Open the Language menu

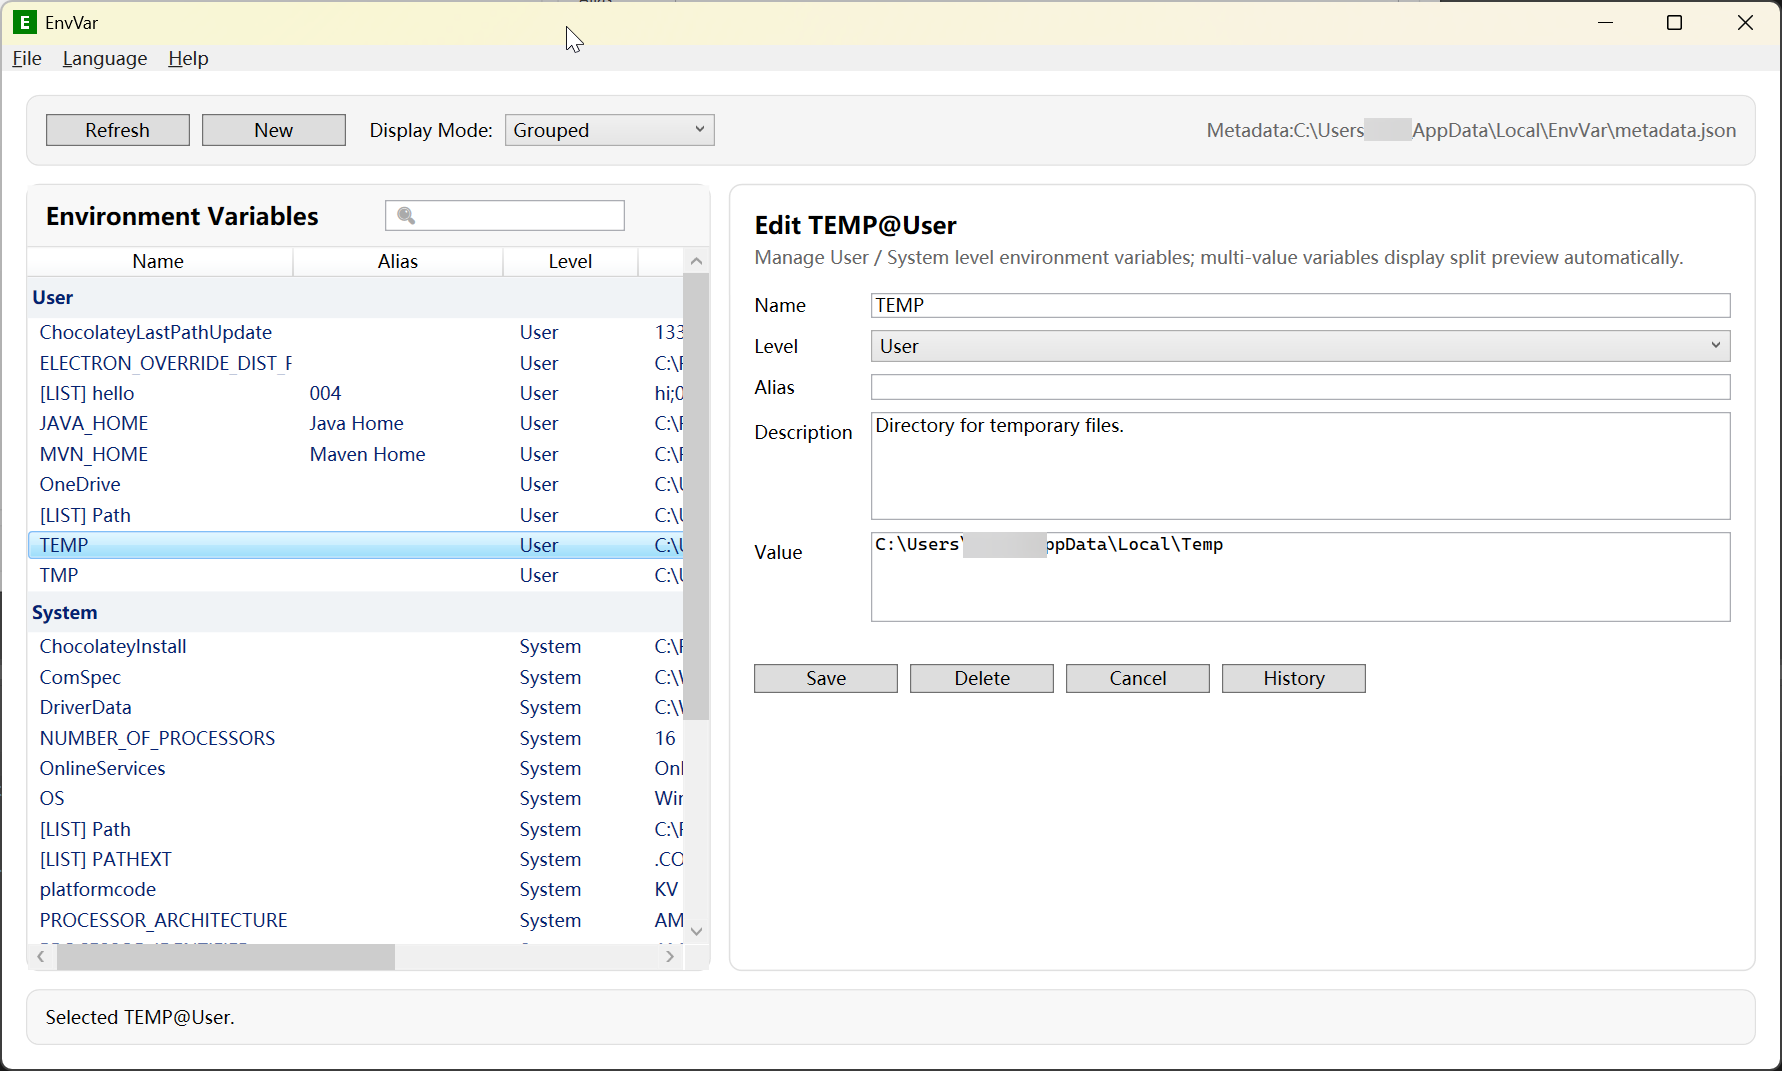[x=105, y=58]
